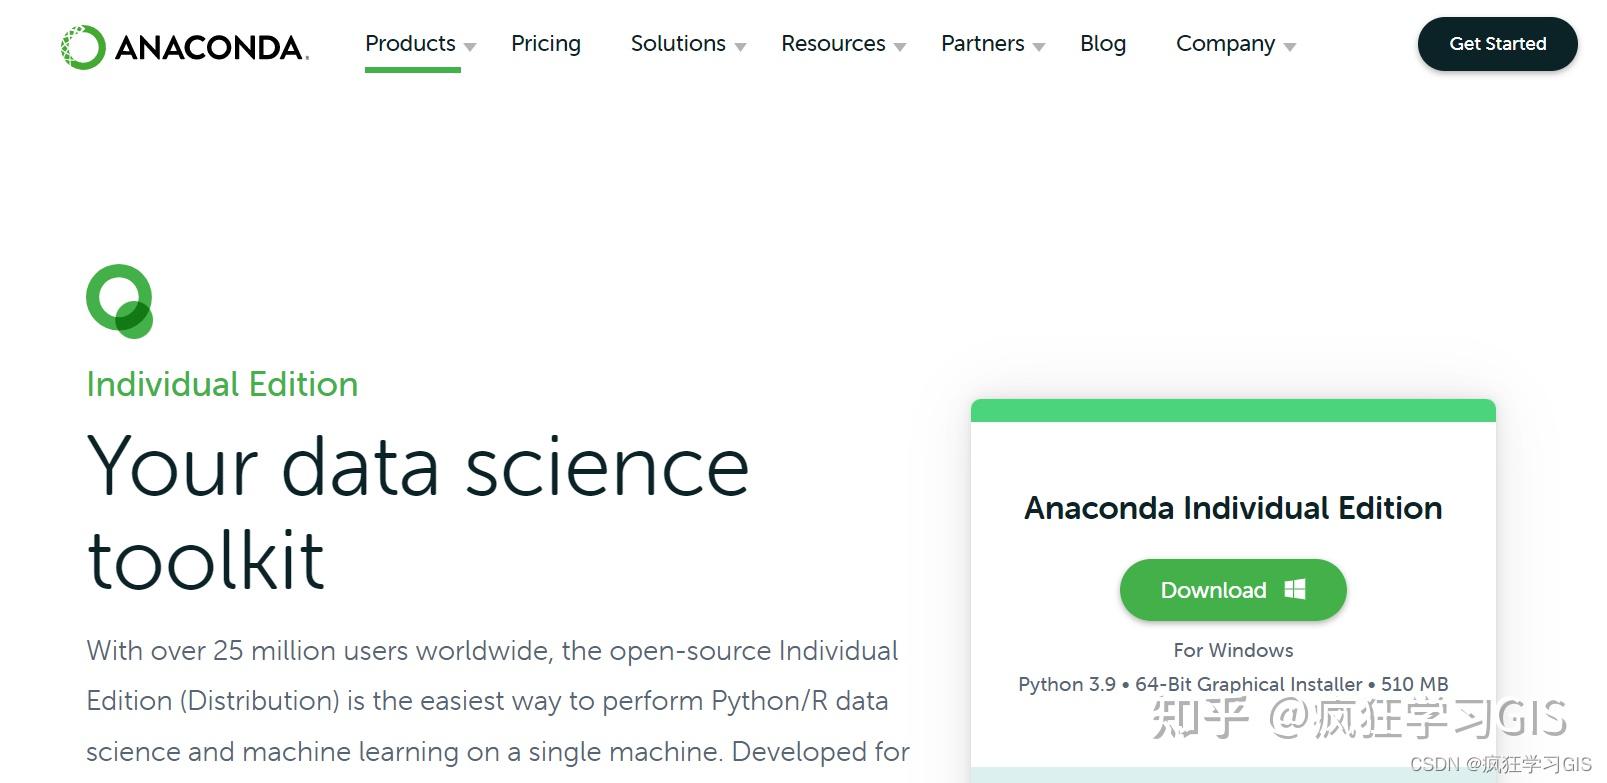This screenshot has width=1607, height=783.
Task: Click the Anaconda Individual Edition card heading
Action: click(1233, 508)
